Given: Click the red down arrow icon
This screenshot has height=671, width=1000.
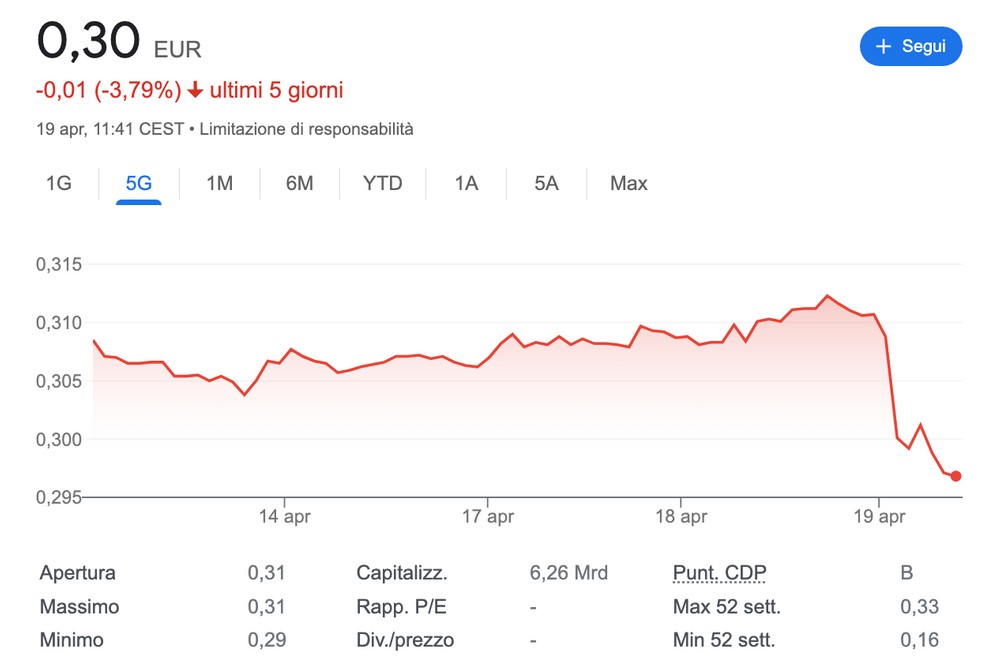Looking at the screenshot, I should pyautogui.click(x=195, y=91).
